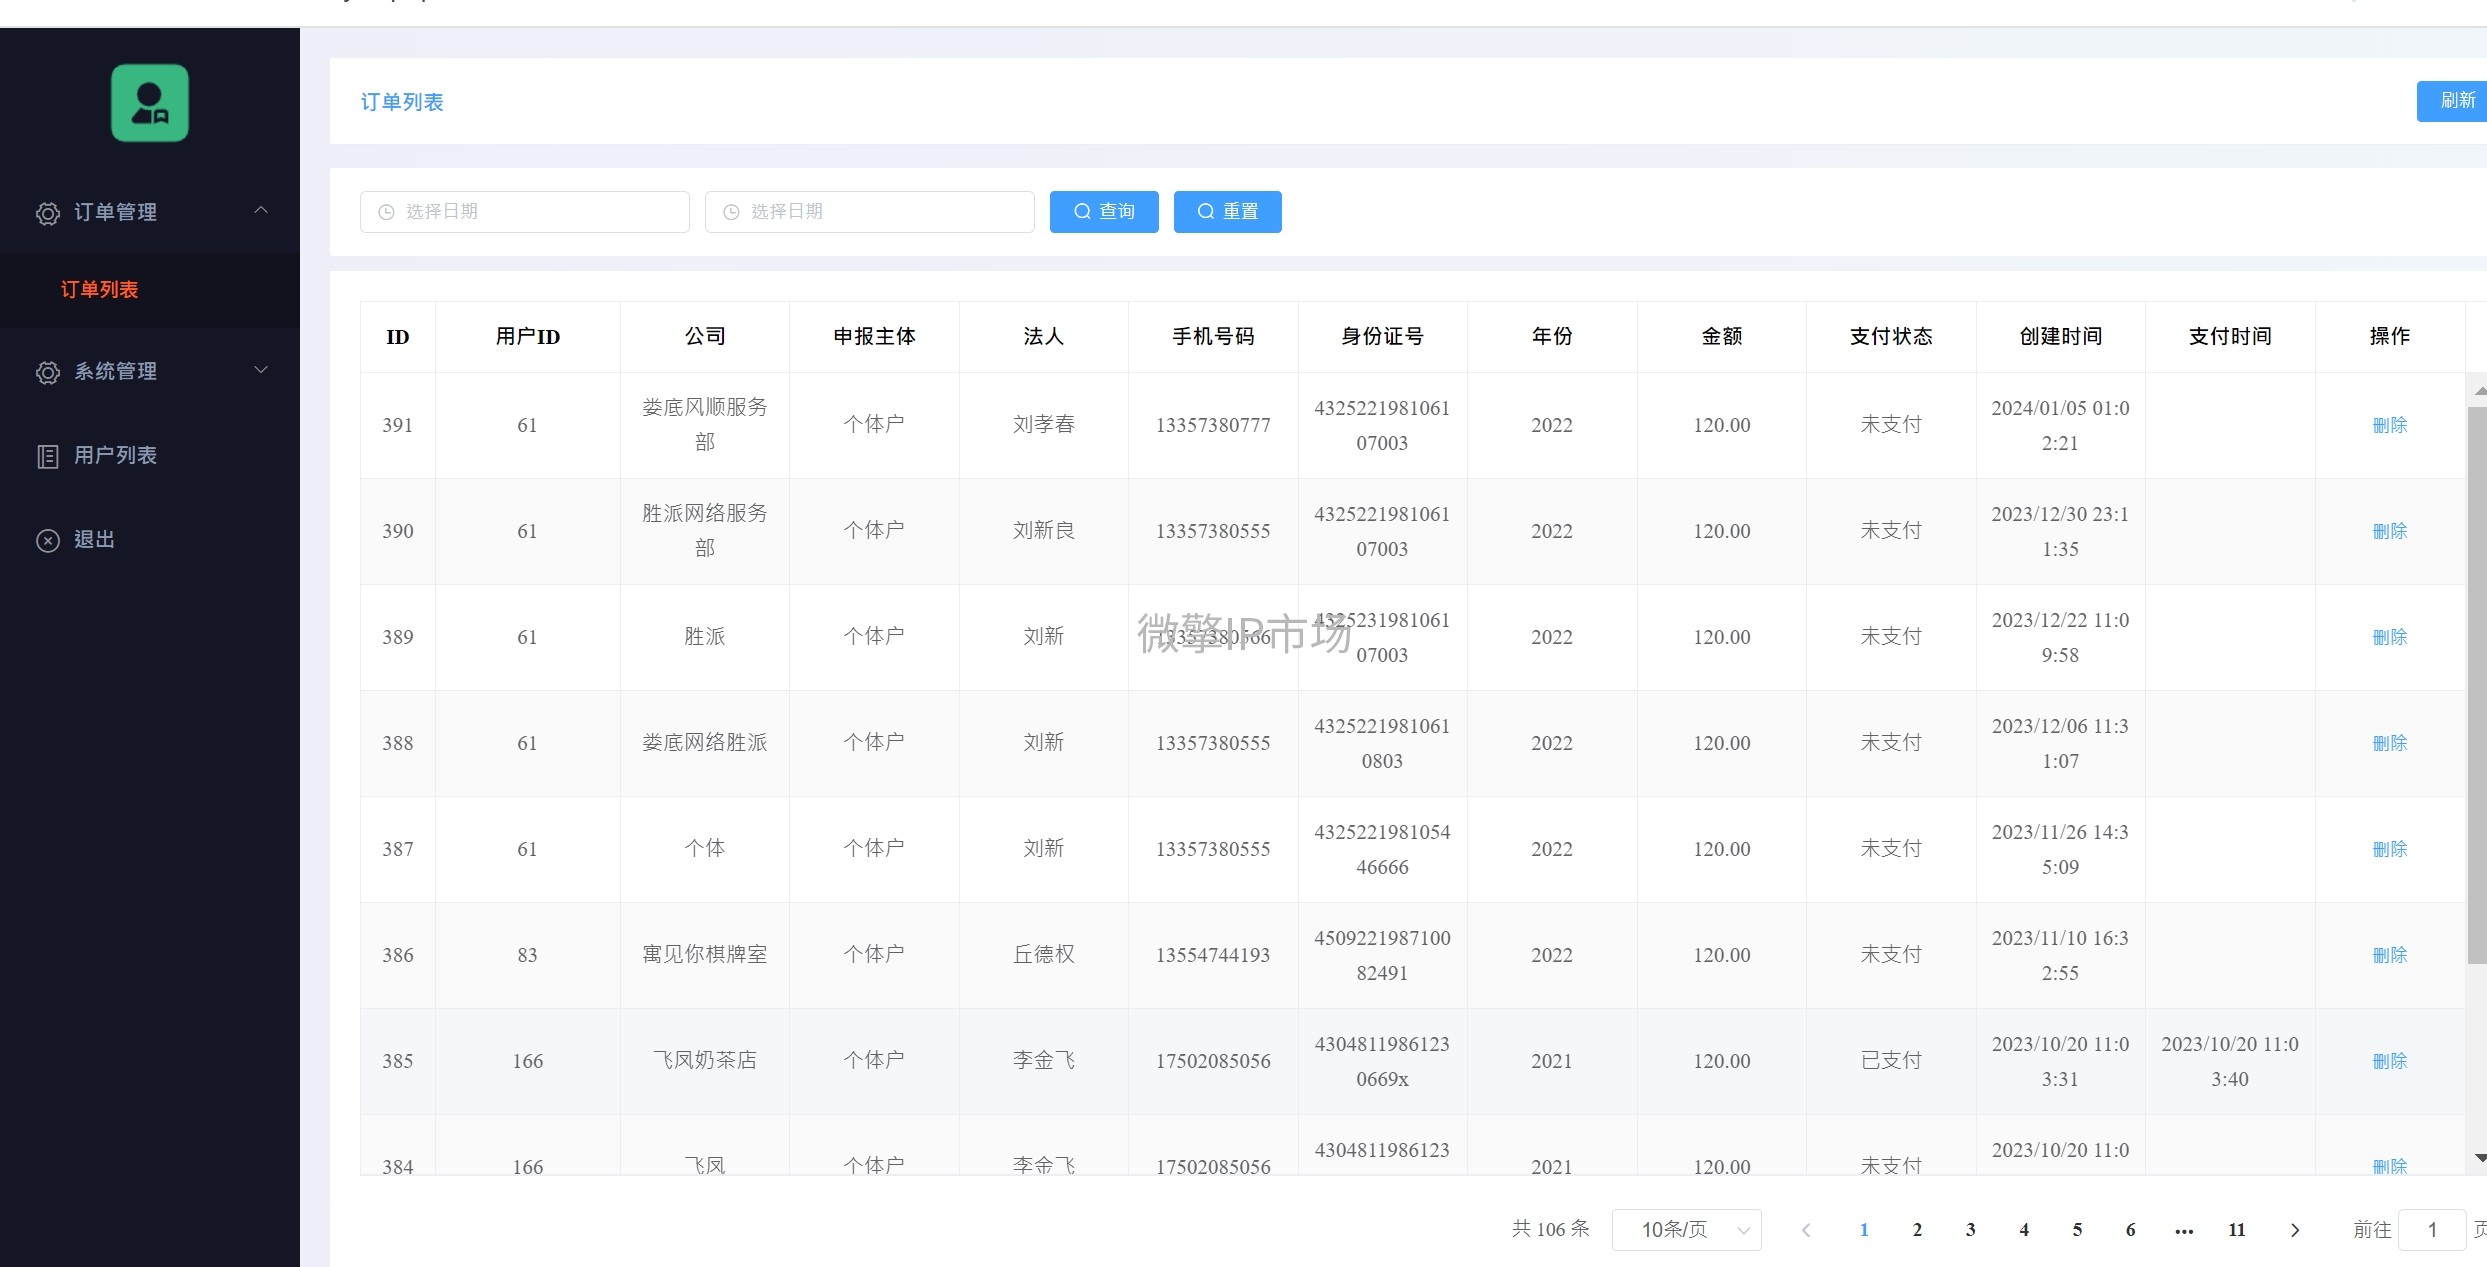Click company cell 娄底网络胜派
Screen dimensions: 2487x1267
(x=705, y=742)
